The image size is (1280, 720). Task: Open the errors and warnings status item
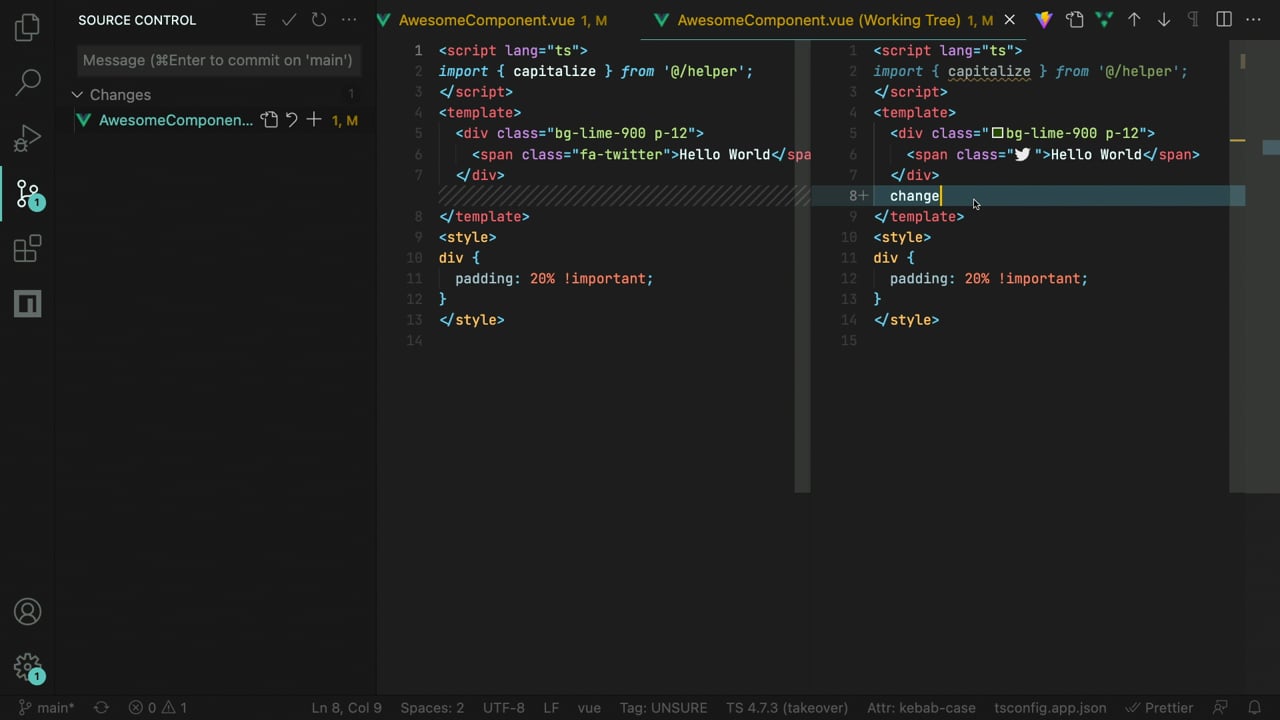pos(157,708)
